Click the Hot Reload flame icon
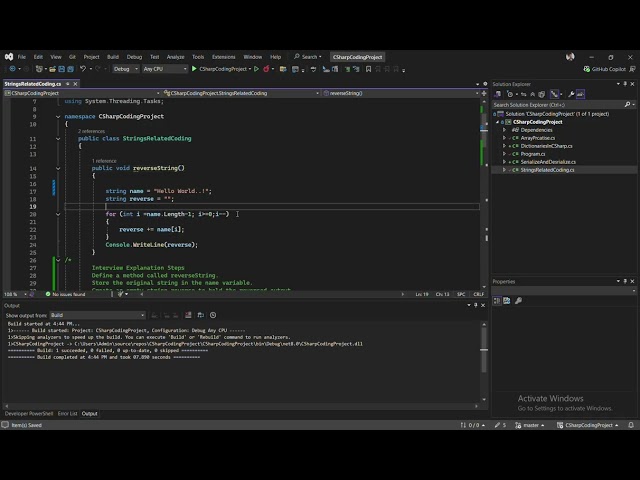The image size is (640, 480). tap(266, 69)
